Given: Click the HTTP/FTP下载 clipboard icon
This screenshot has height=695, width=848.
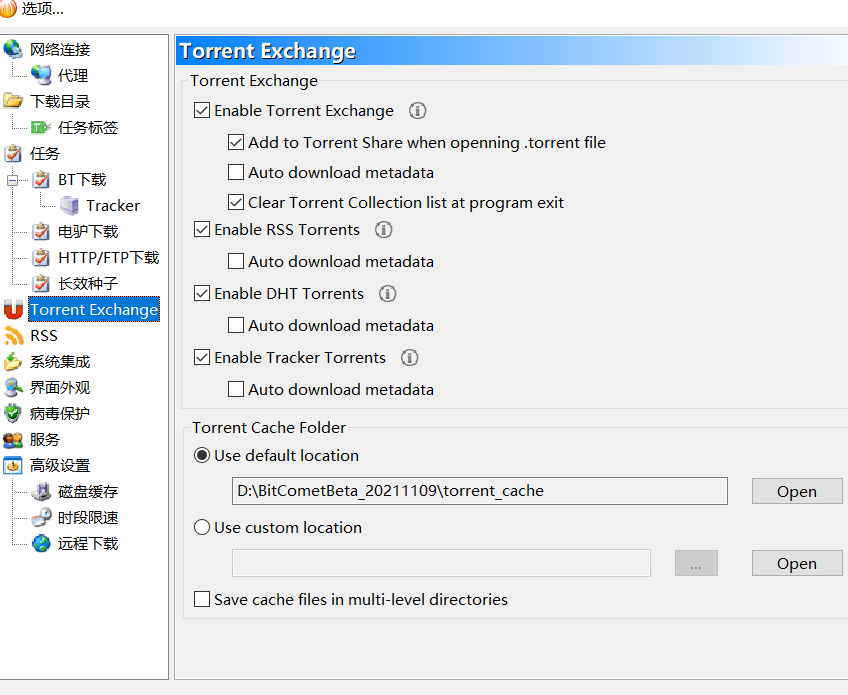Looking at the screenshot, I should tap(41, 257).
